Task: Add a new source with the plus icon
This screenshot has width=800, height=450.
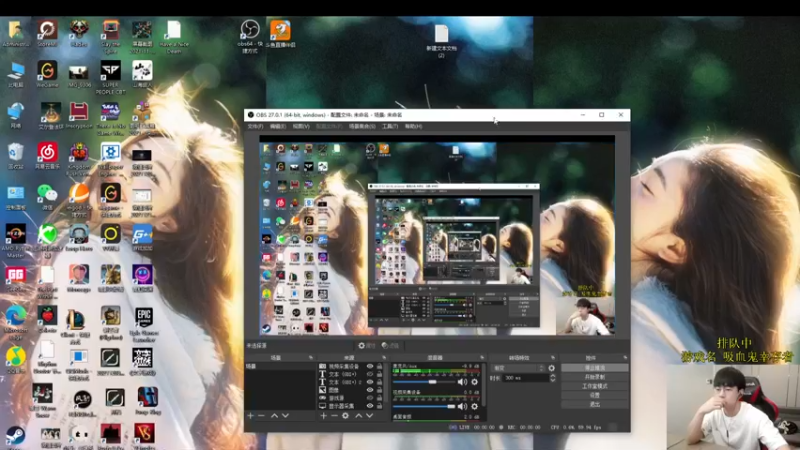Action: (323, 415)
